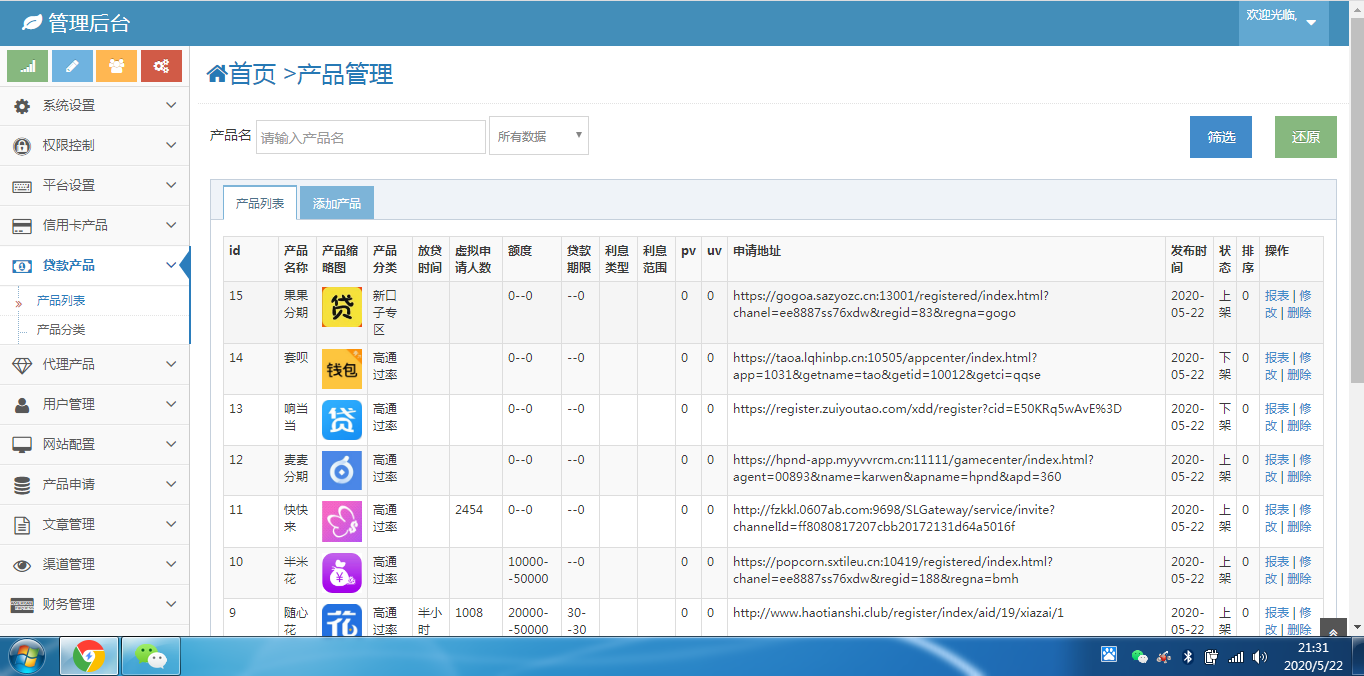Image resolution: width=1364 pixels, height=676 pixels.
Task: Open Google Chrome from the taskbar
Action: (89, 656)
